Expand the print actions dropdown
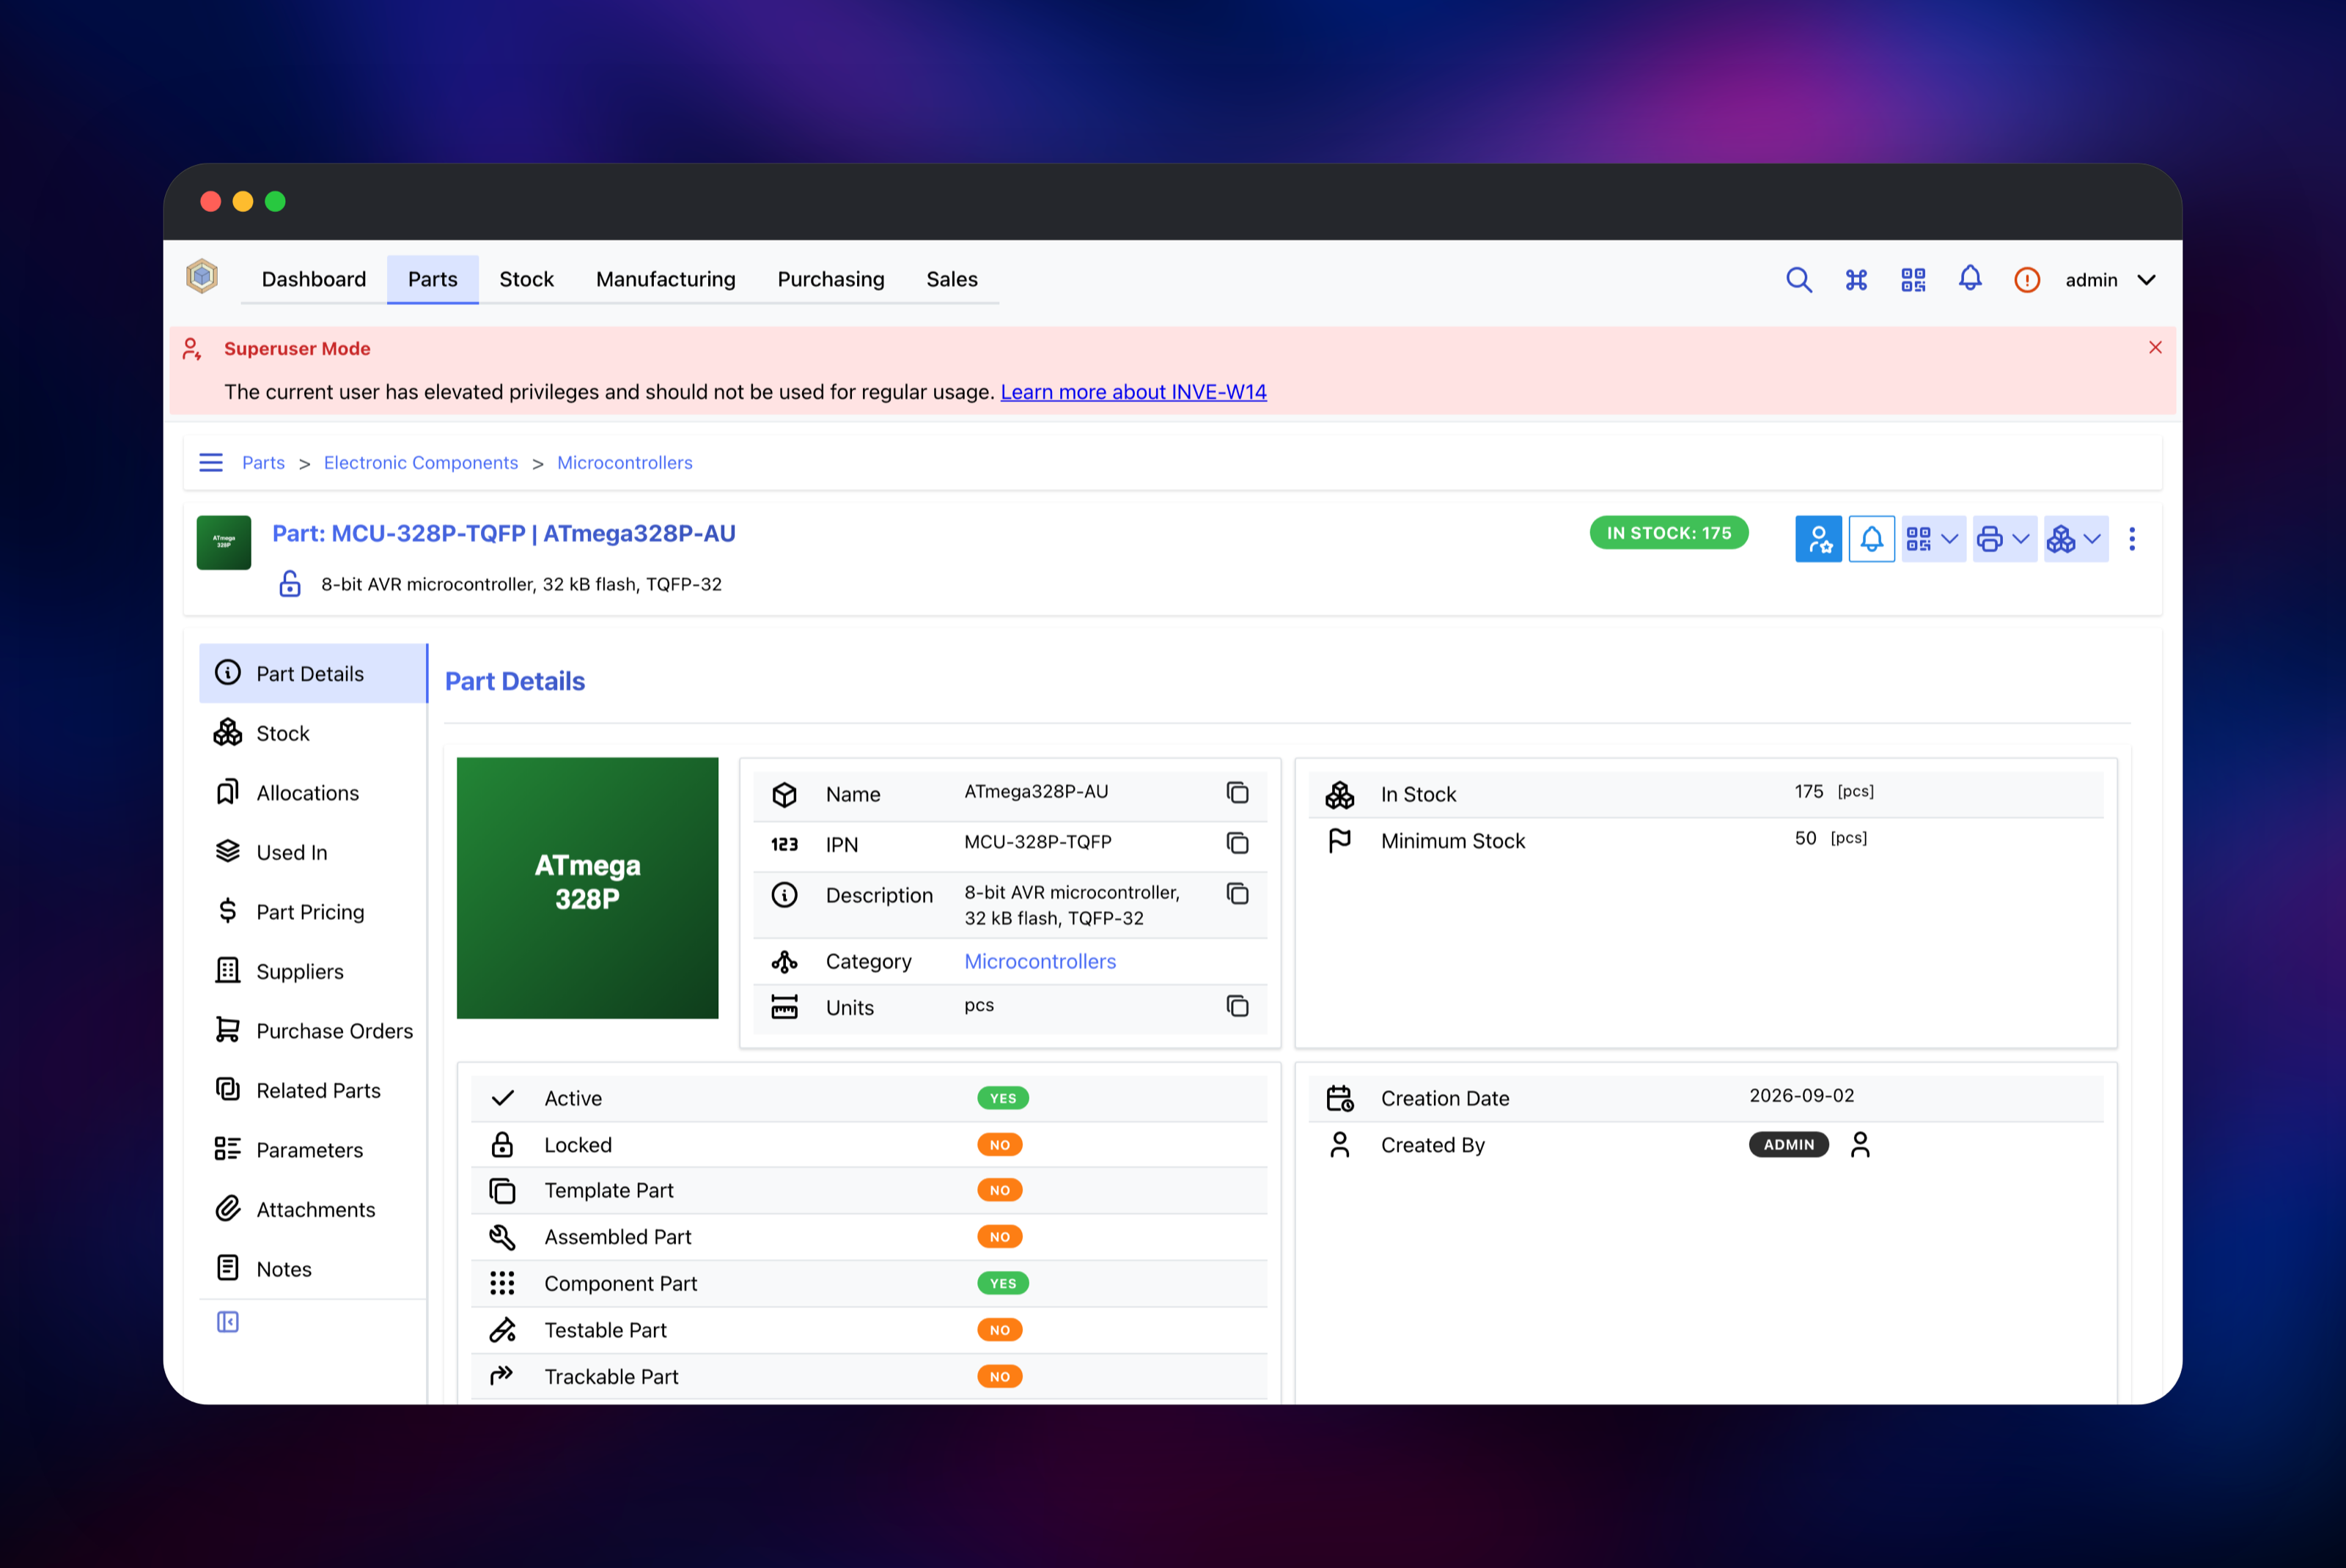The height and width of the screenshot is (1568, 2346). tap(2004, 539)
